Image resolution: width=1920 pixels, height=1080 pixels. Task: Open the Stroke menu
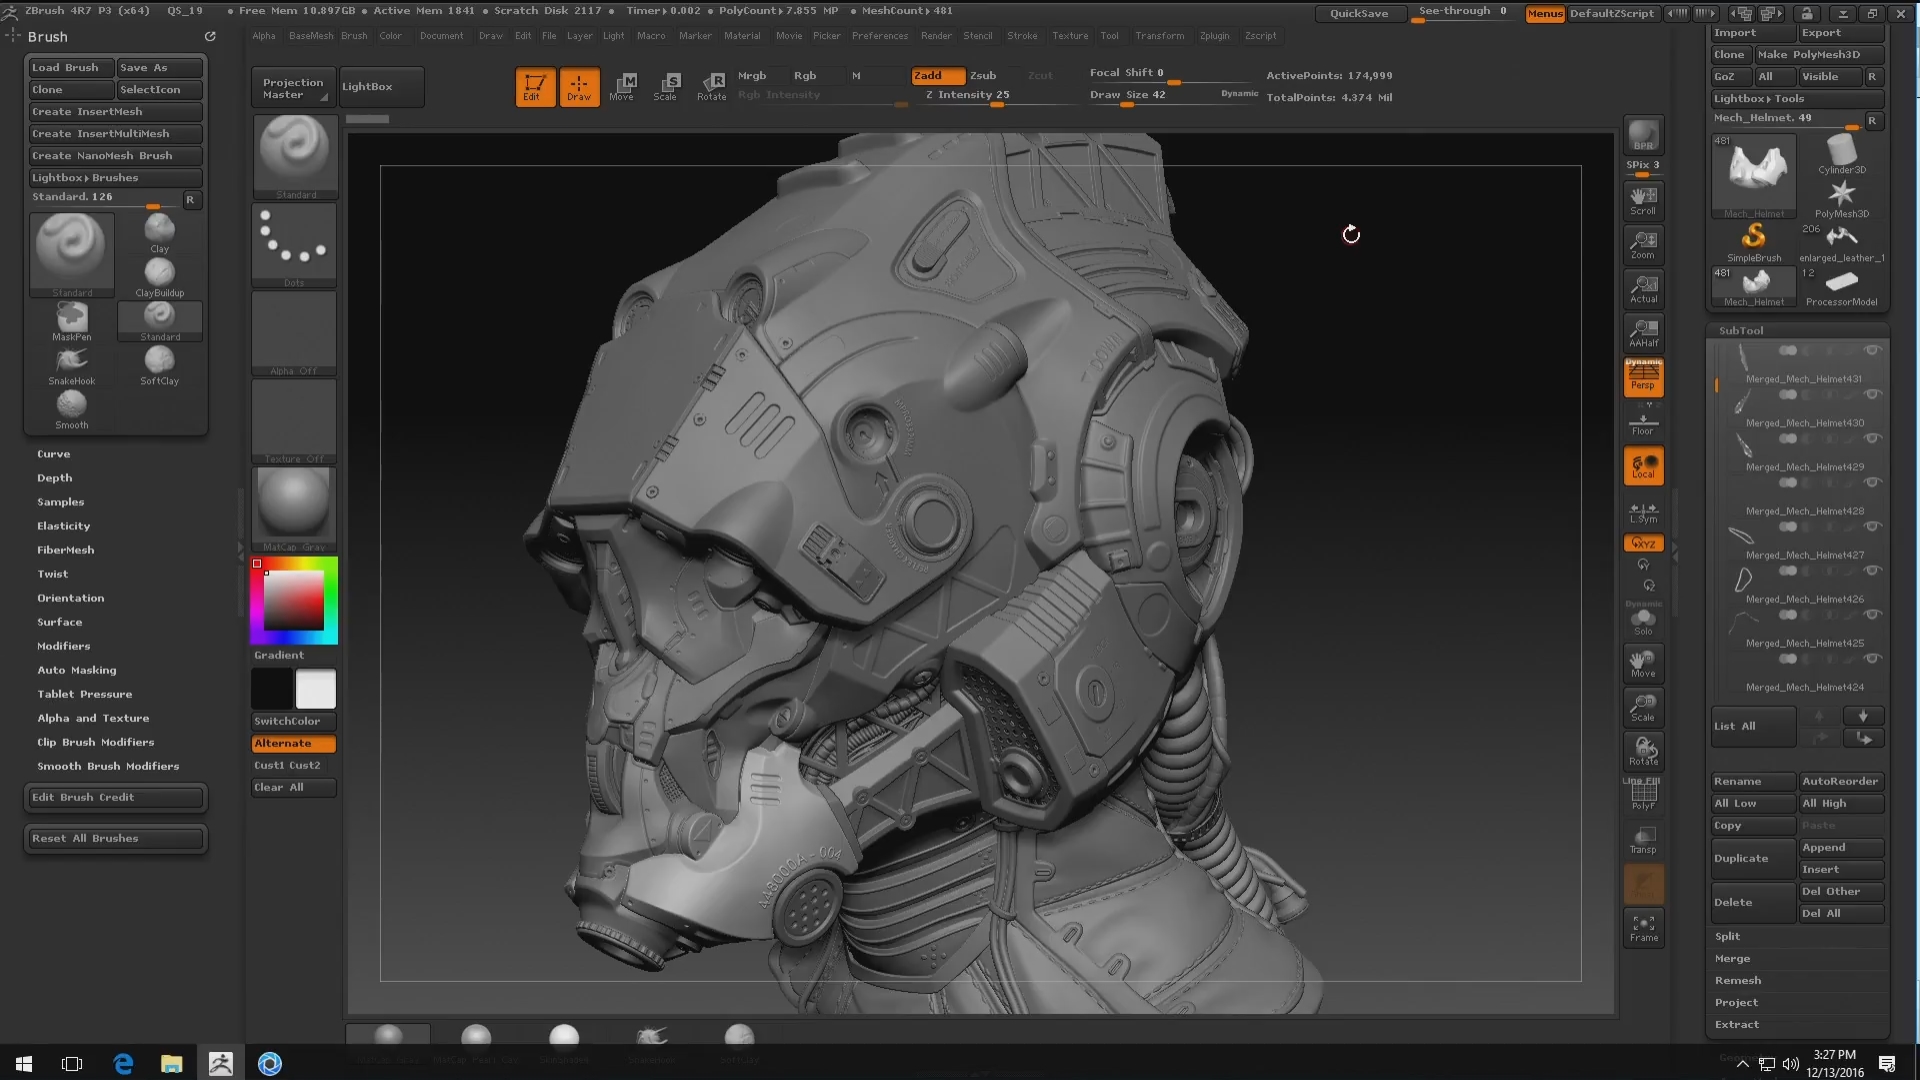pos(1022,36)
